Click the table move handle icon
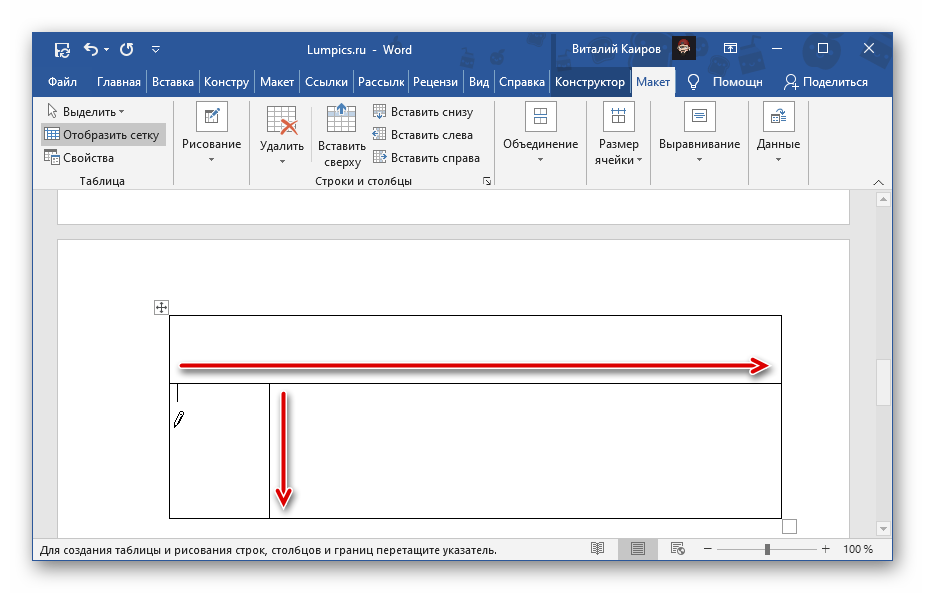This screenshot has width=925, height=593. tap(161, 308)
